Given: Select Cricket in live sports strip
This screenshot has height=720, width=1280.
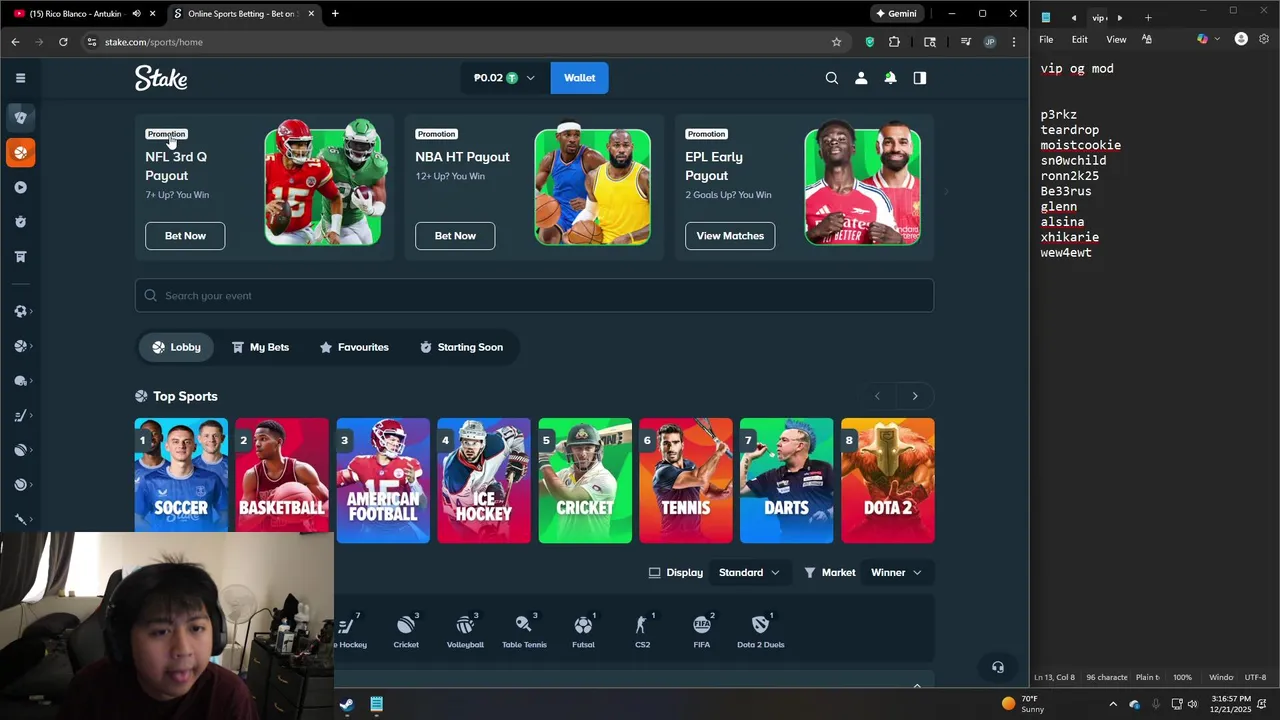Looking at the screenshot, I should pos(406,631).
